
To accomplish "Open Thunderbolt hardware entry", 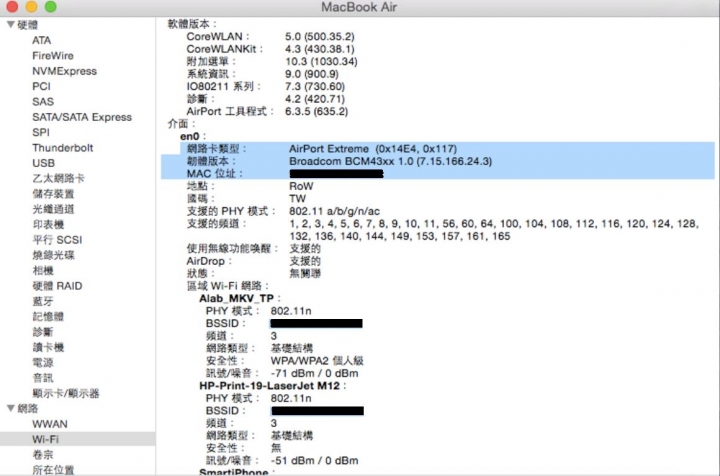I will (62, 148).
